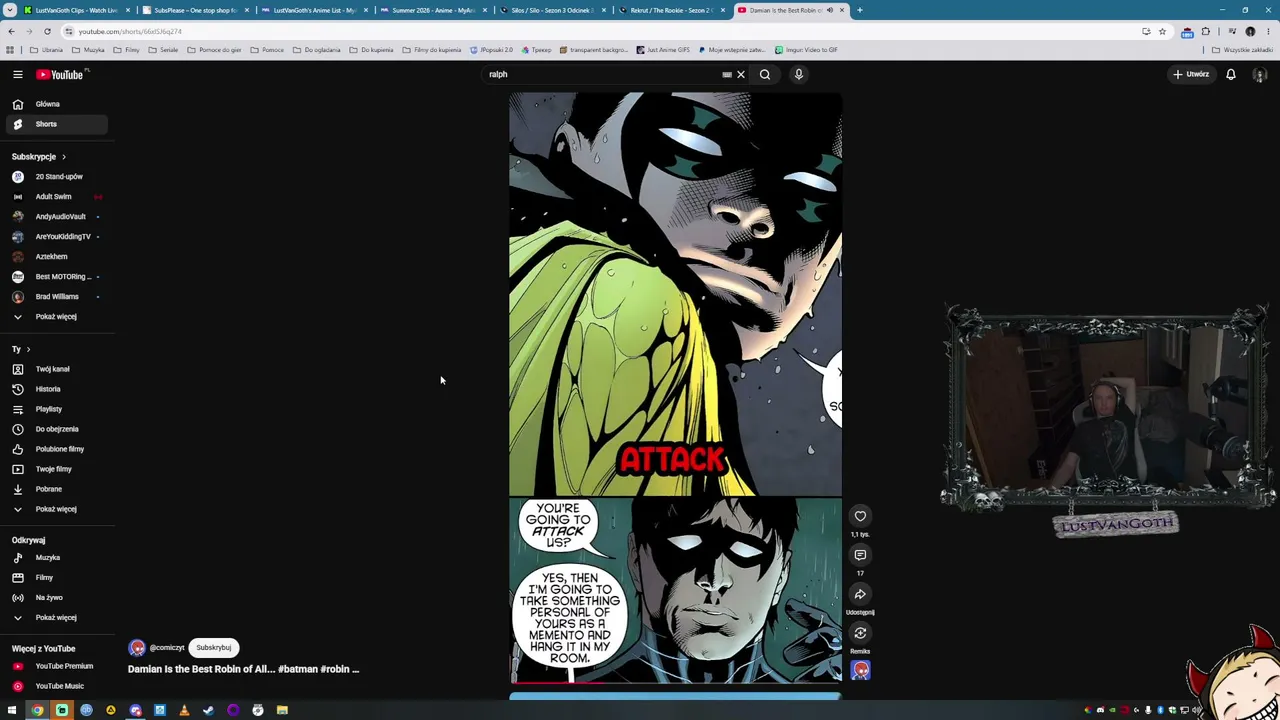Open the YouTube account avatar menu
1280x720 pixels.
click(1260, 74)
